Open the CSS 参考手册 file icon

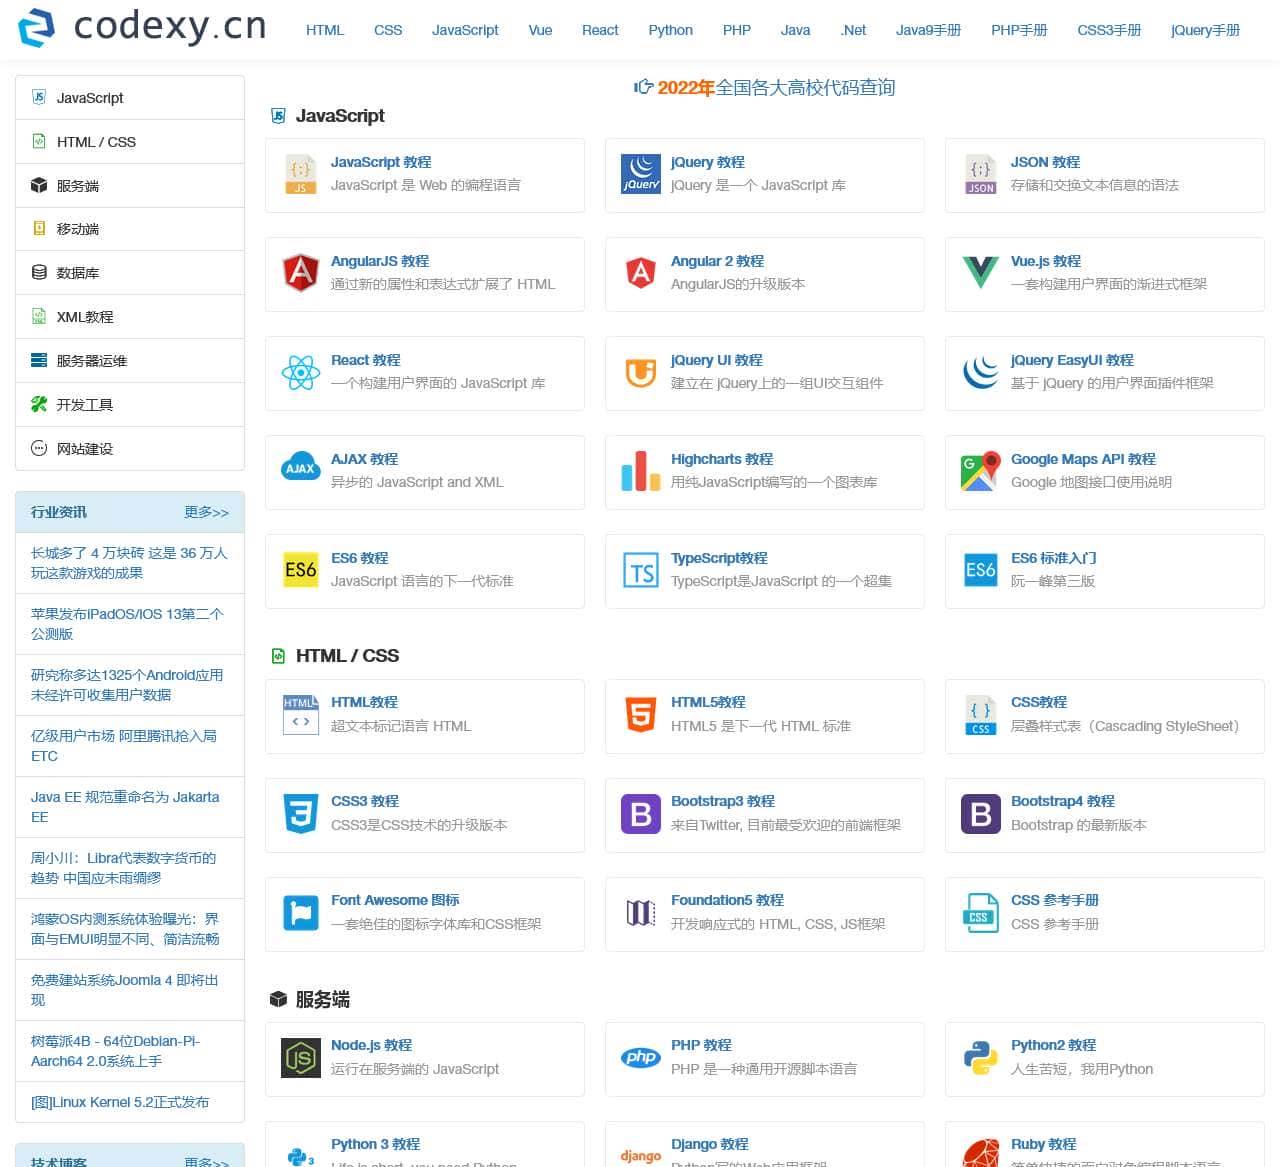point(981,913)
